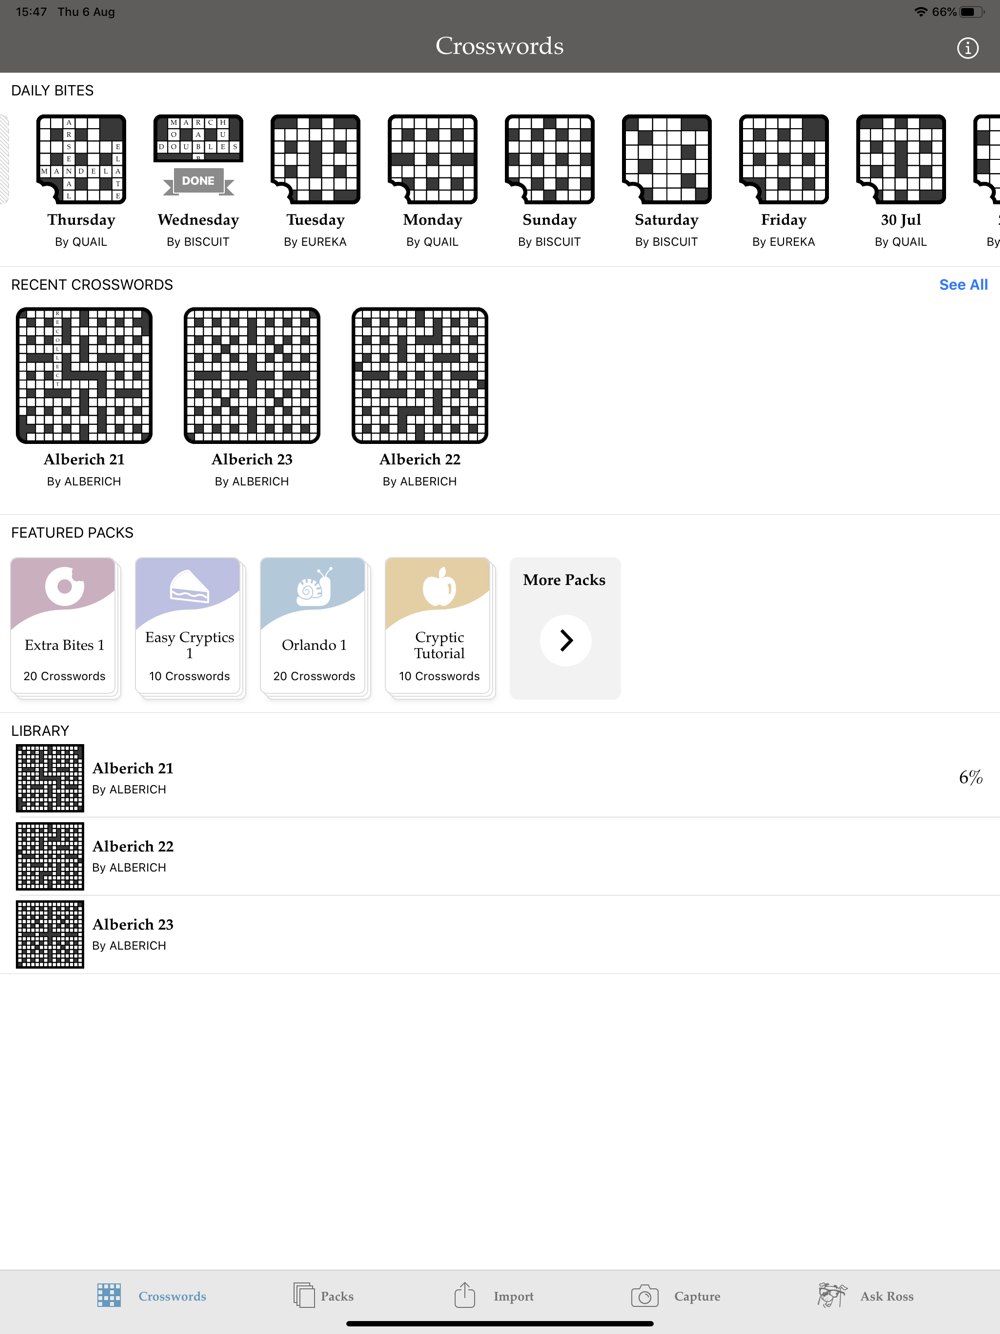
Task: Open Saturday daily bite by Biscuit
Action: (666, 159)
